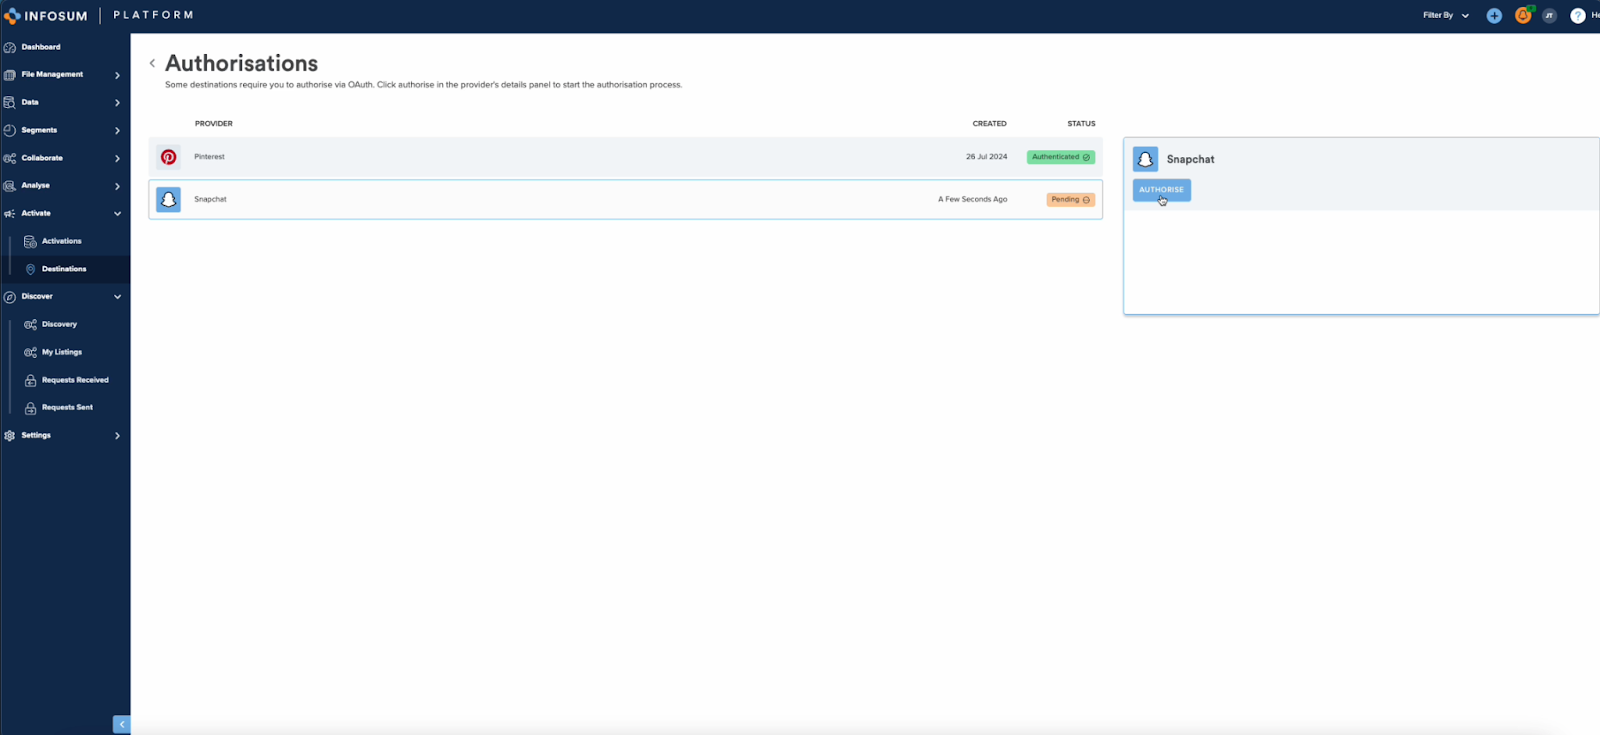Select the Snapchat provider name in the list
The width and height of the screenshot is (1600, 735).
point(210,199)
